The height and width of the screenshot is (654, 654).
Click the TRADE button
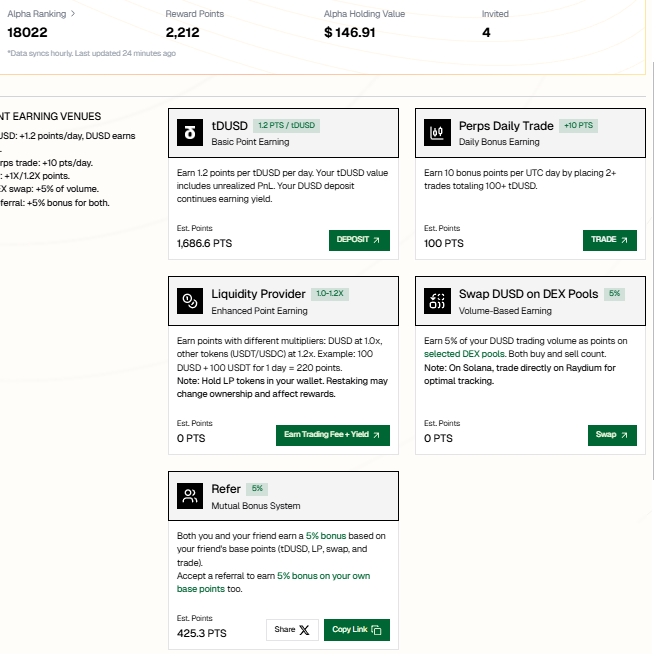tap(610, 240)
